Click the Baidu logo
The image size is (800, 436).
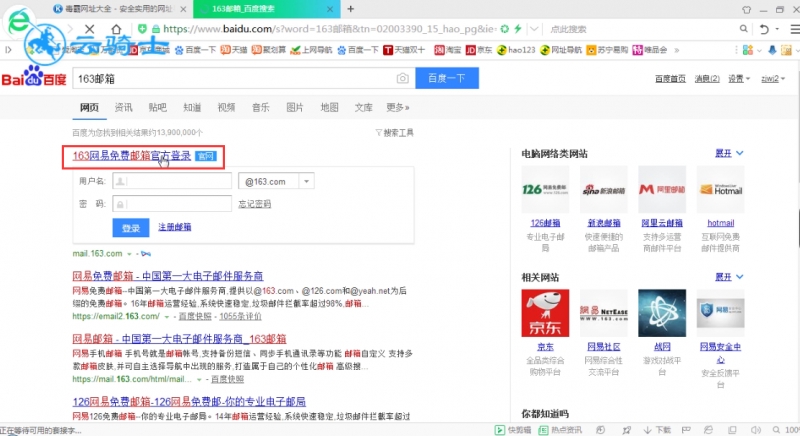pyautogui.click(x=34, y=76)
